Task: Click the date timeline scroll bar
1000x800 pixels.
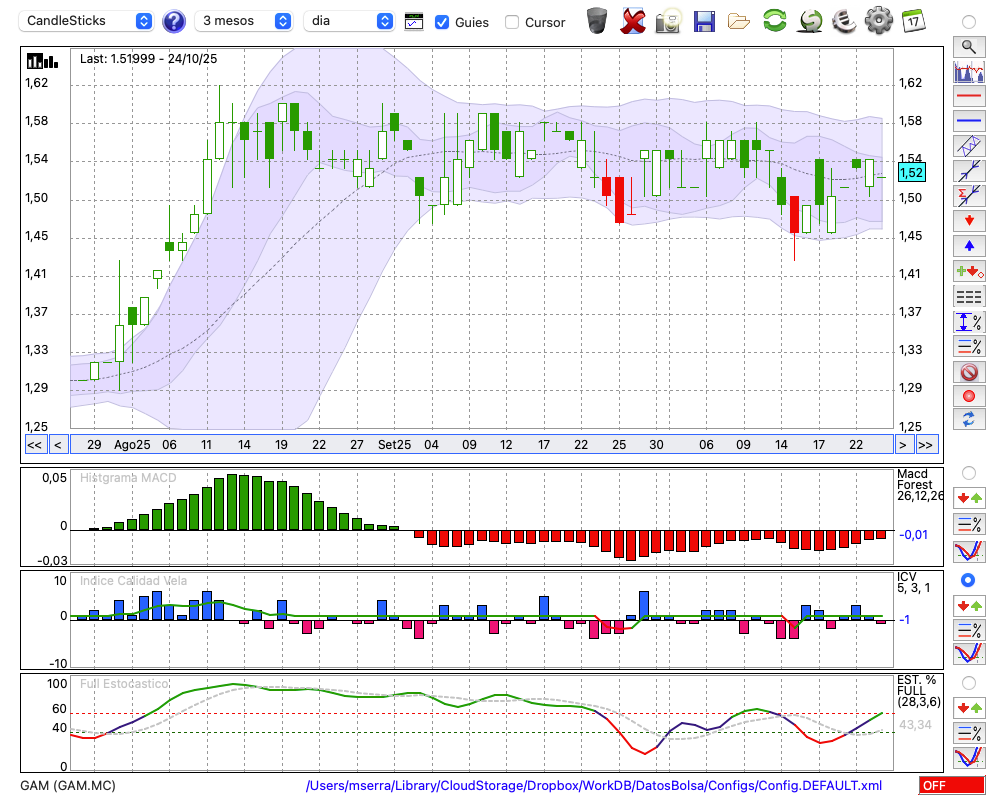Action: pos(480,445)
